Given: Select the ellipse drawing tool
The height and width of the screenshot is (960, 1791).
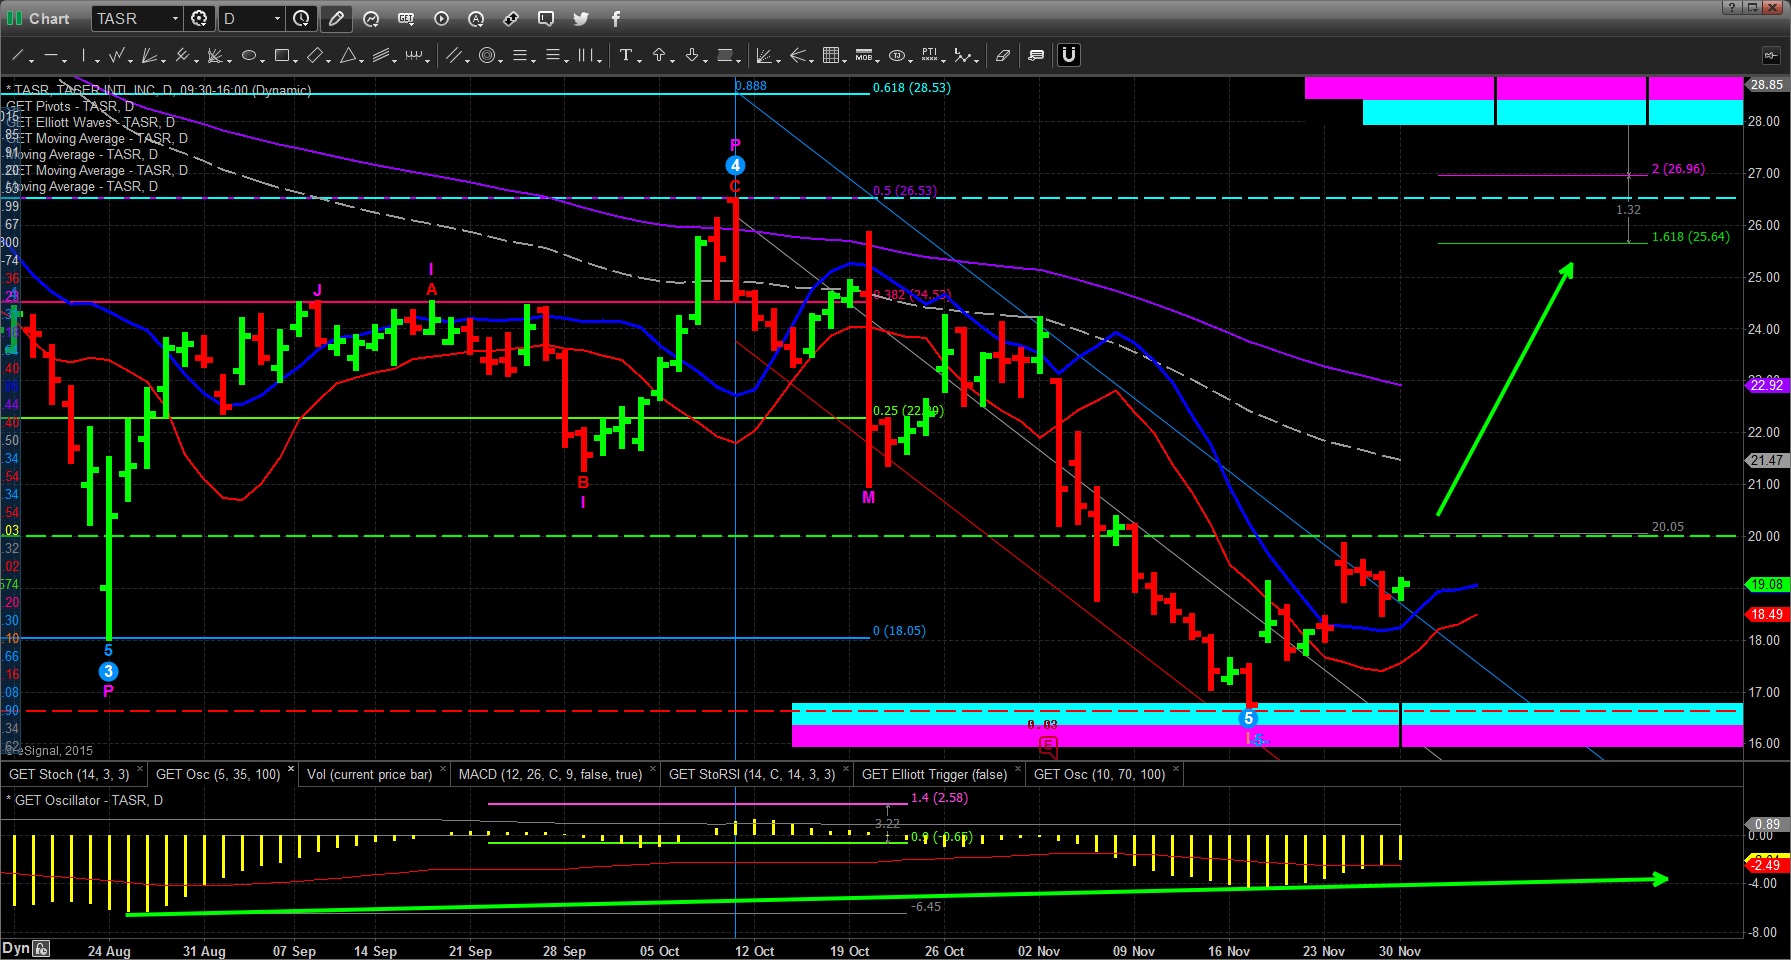Looking at the screenshot, I should (x=248, y=56).
